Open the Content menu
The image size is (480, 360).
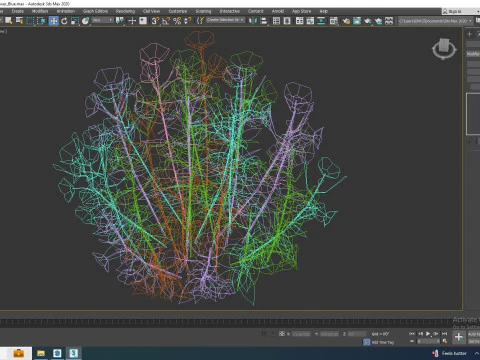[256, 11]
